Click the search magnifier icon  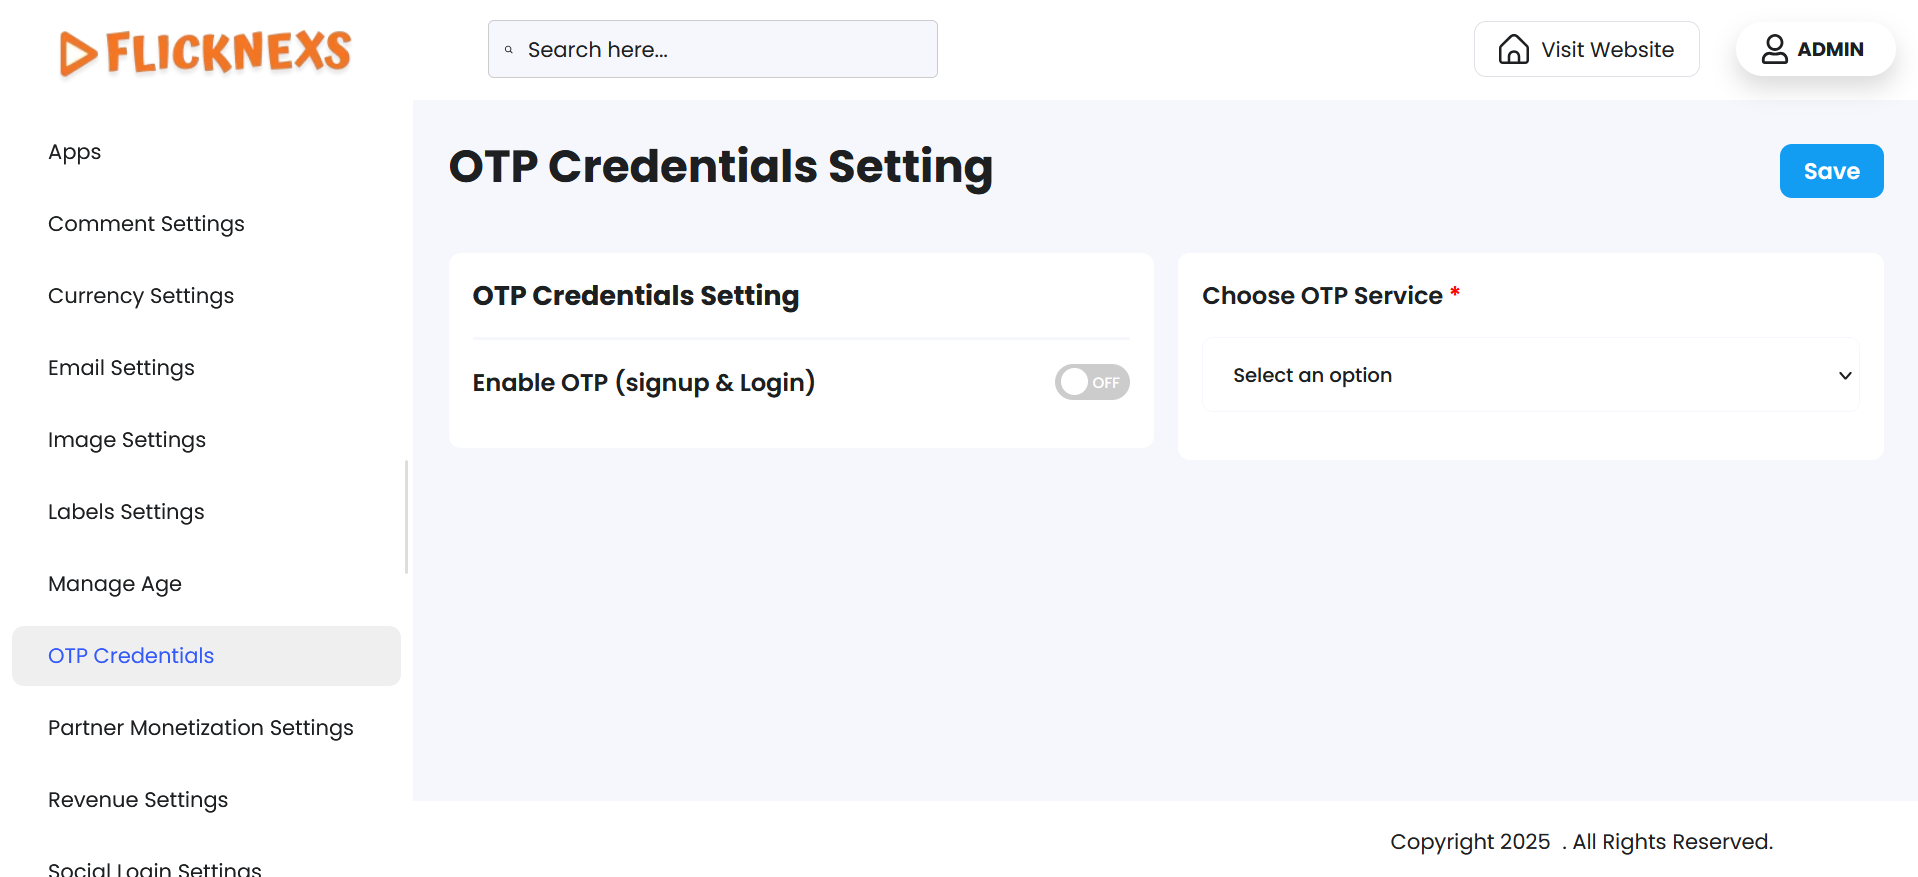509,50
